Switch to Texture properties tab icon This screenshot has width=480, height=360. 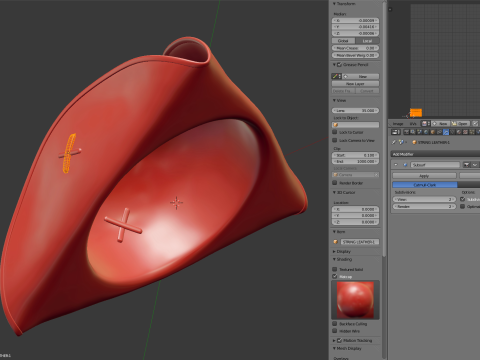(x=465, y=132)
